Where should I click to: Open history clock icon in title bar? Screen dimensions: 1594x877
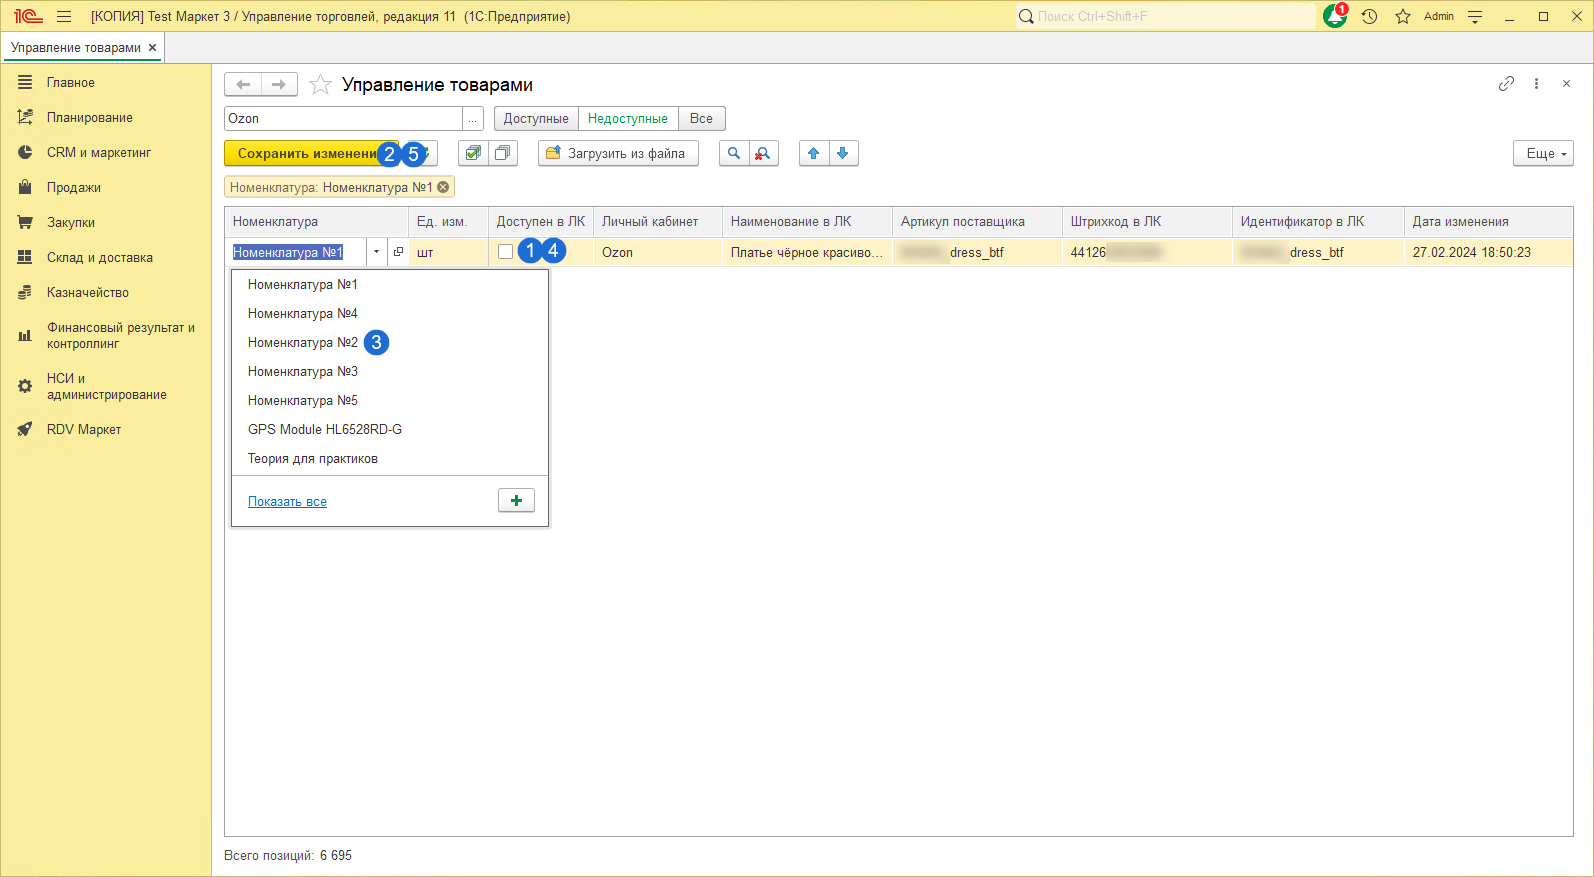coord(1369,16)
